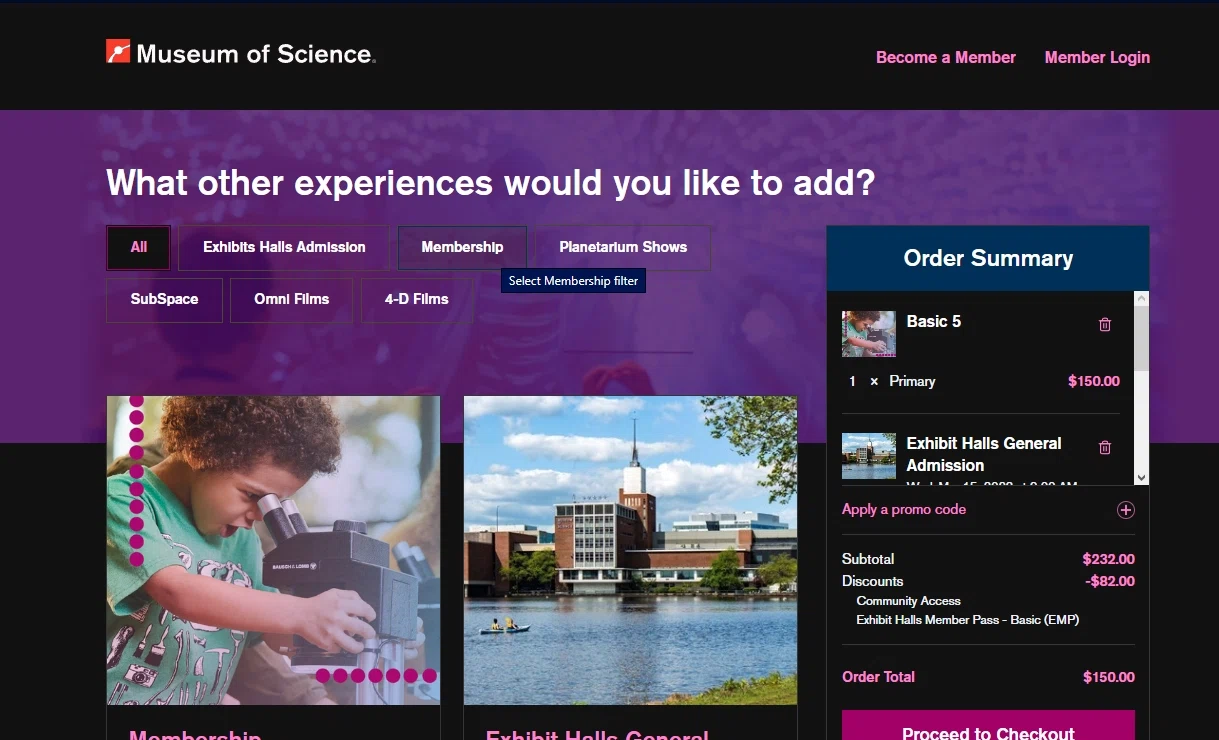Select the All filter
The width and height of the screenshot is (1219, 740).
(139, 247)
